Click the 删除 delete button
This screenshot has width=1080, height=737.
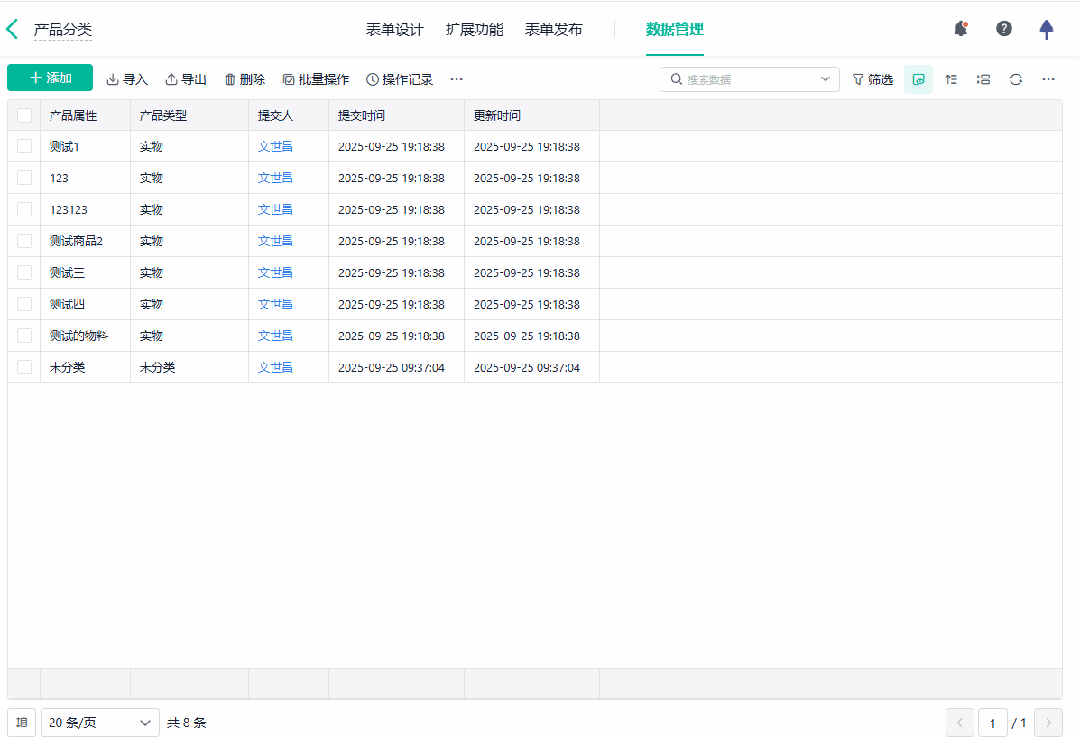[245, 79]
